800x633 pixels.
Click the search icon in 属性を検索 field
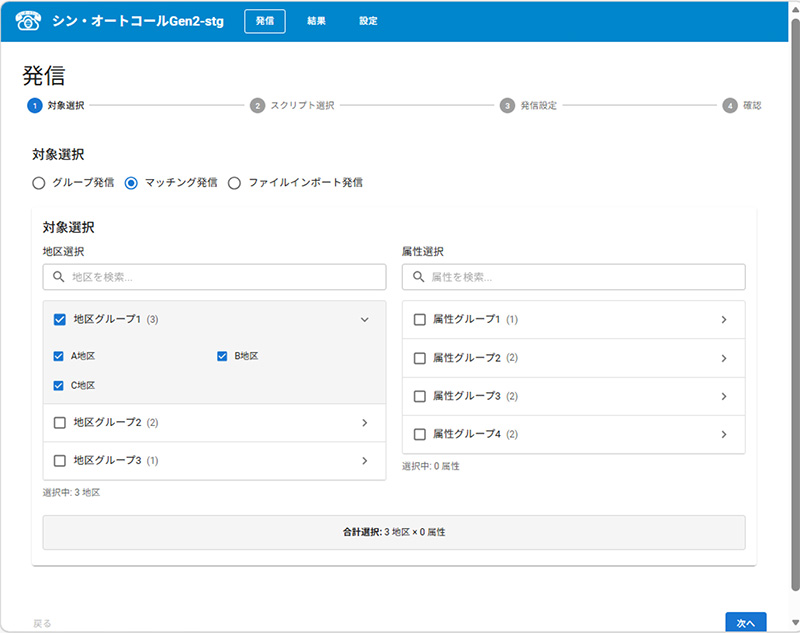pos(418,277)
